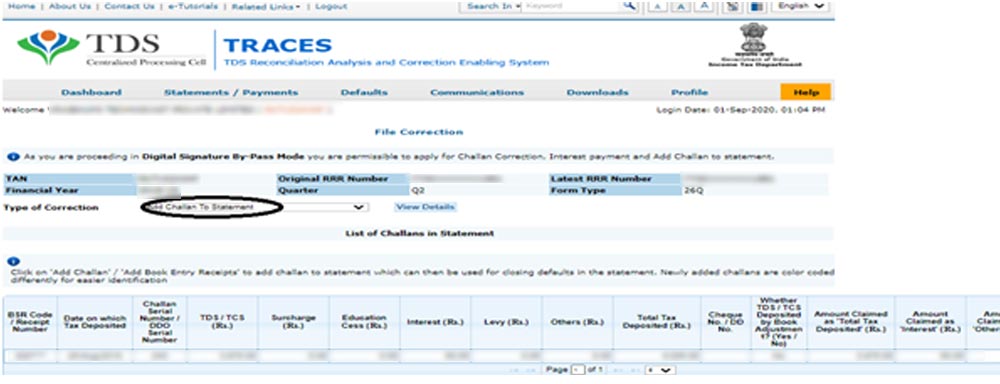Select the smallest font size A icon
This screenshot has height=384, width=1000.
pos(658,6)
